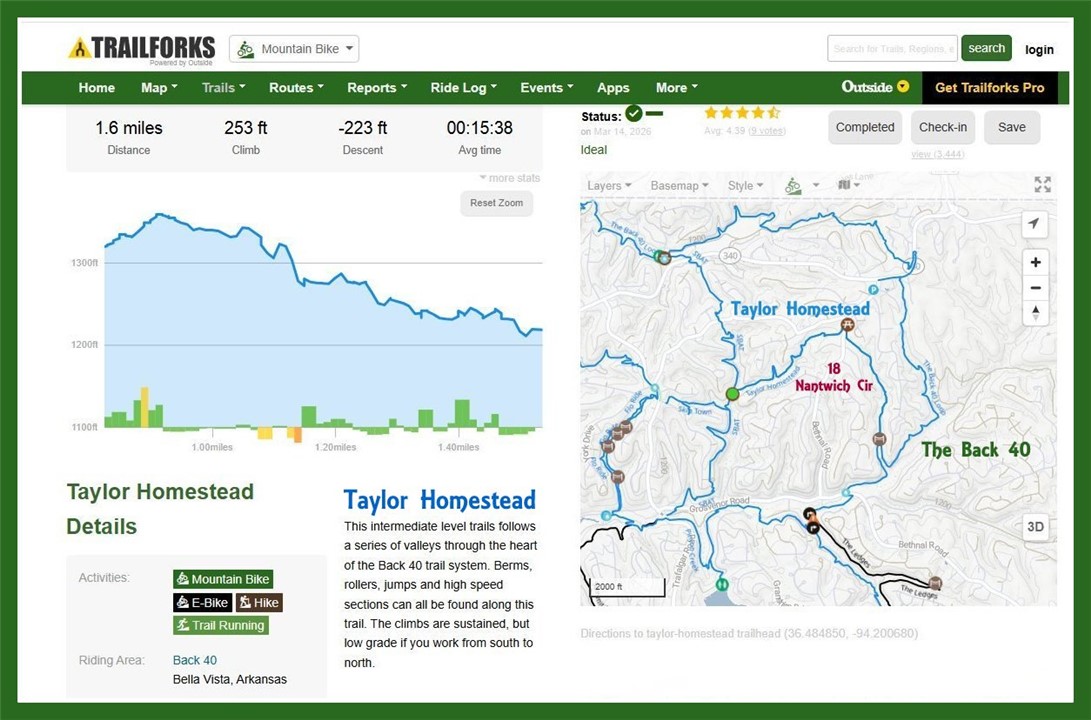Screen dimensions: 1091x720
Task: Zoom in on the map
Action: coord(1035,262)
